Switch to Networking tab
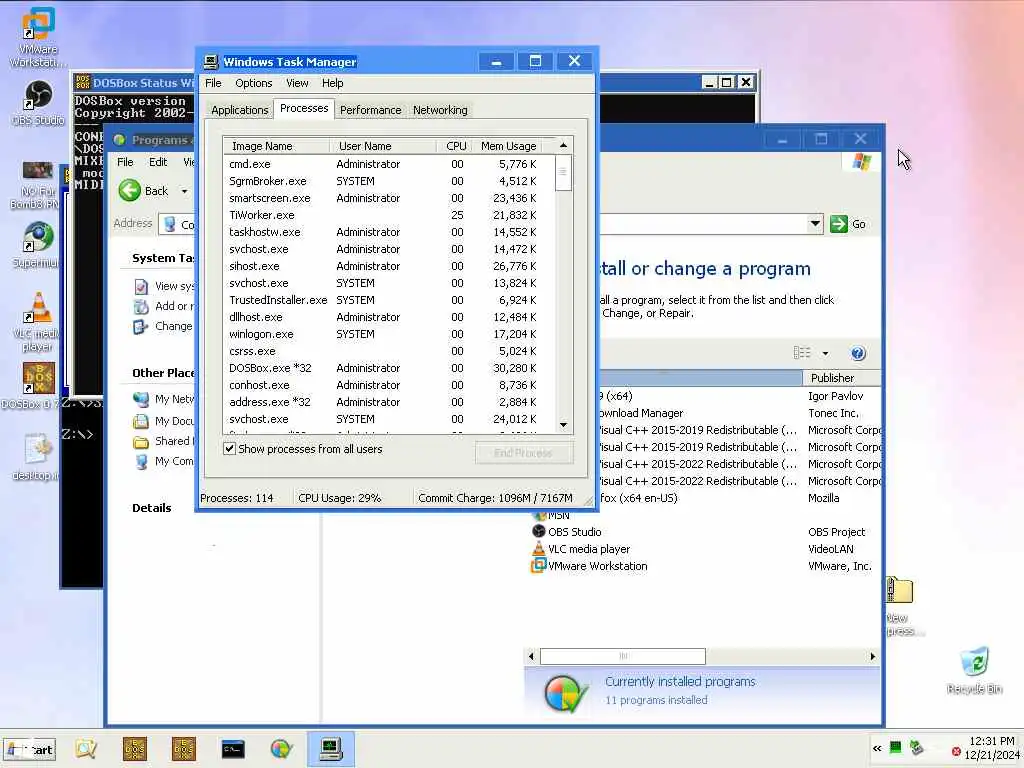This screenshot has height=768, width=1024. [440, 110]
